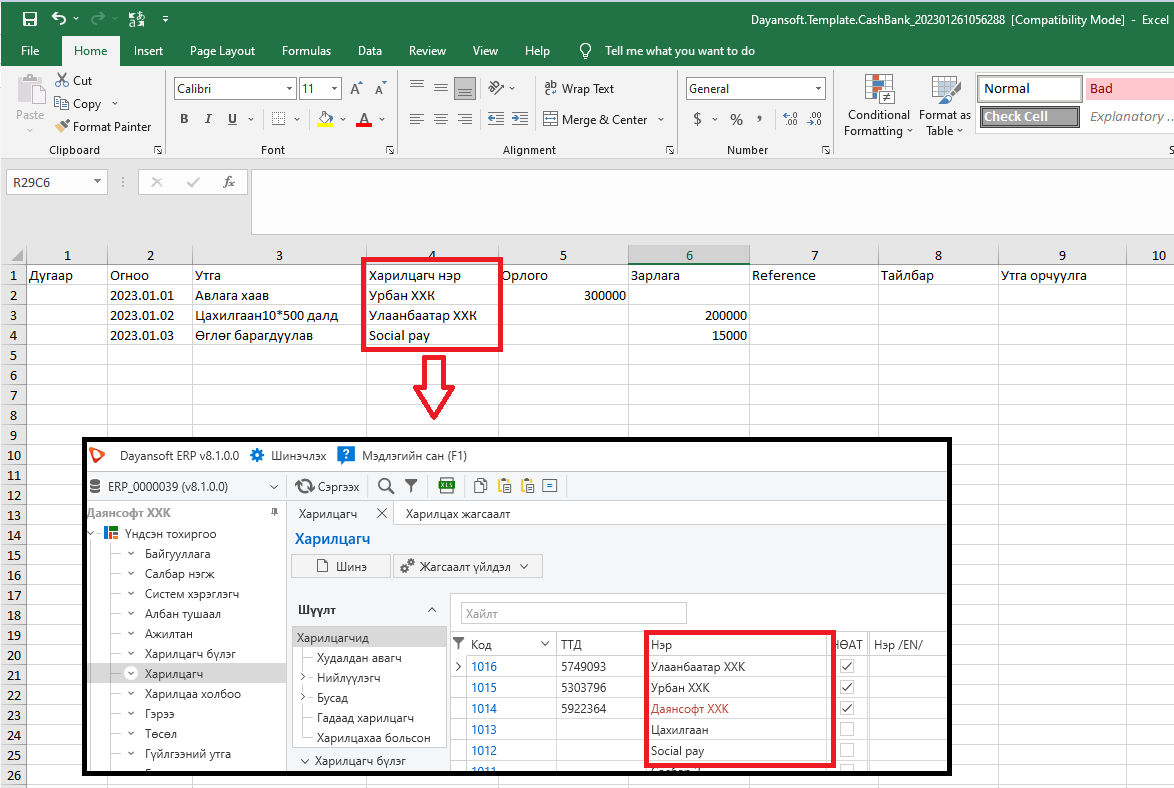The height and width of the screenshot is (788, 1174).
Task: Toggle Italic formatting
Action: [208, 119]
